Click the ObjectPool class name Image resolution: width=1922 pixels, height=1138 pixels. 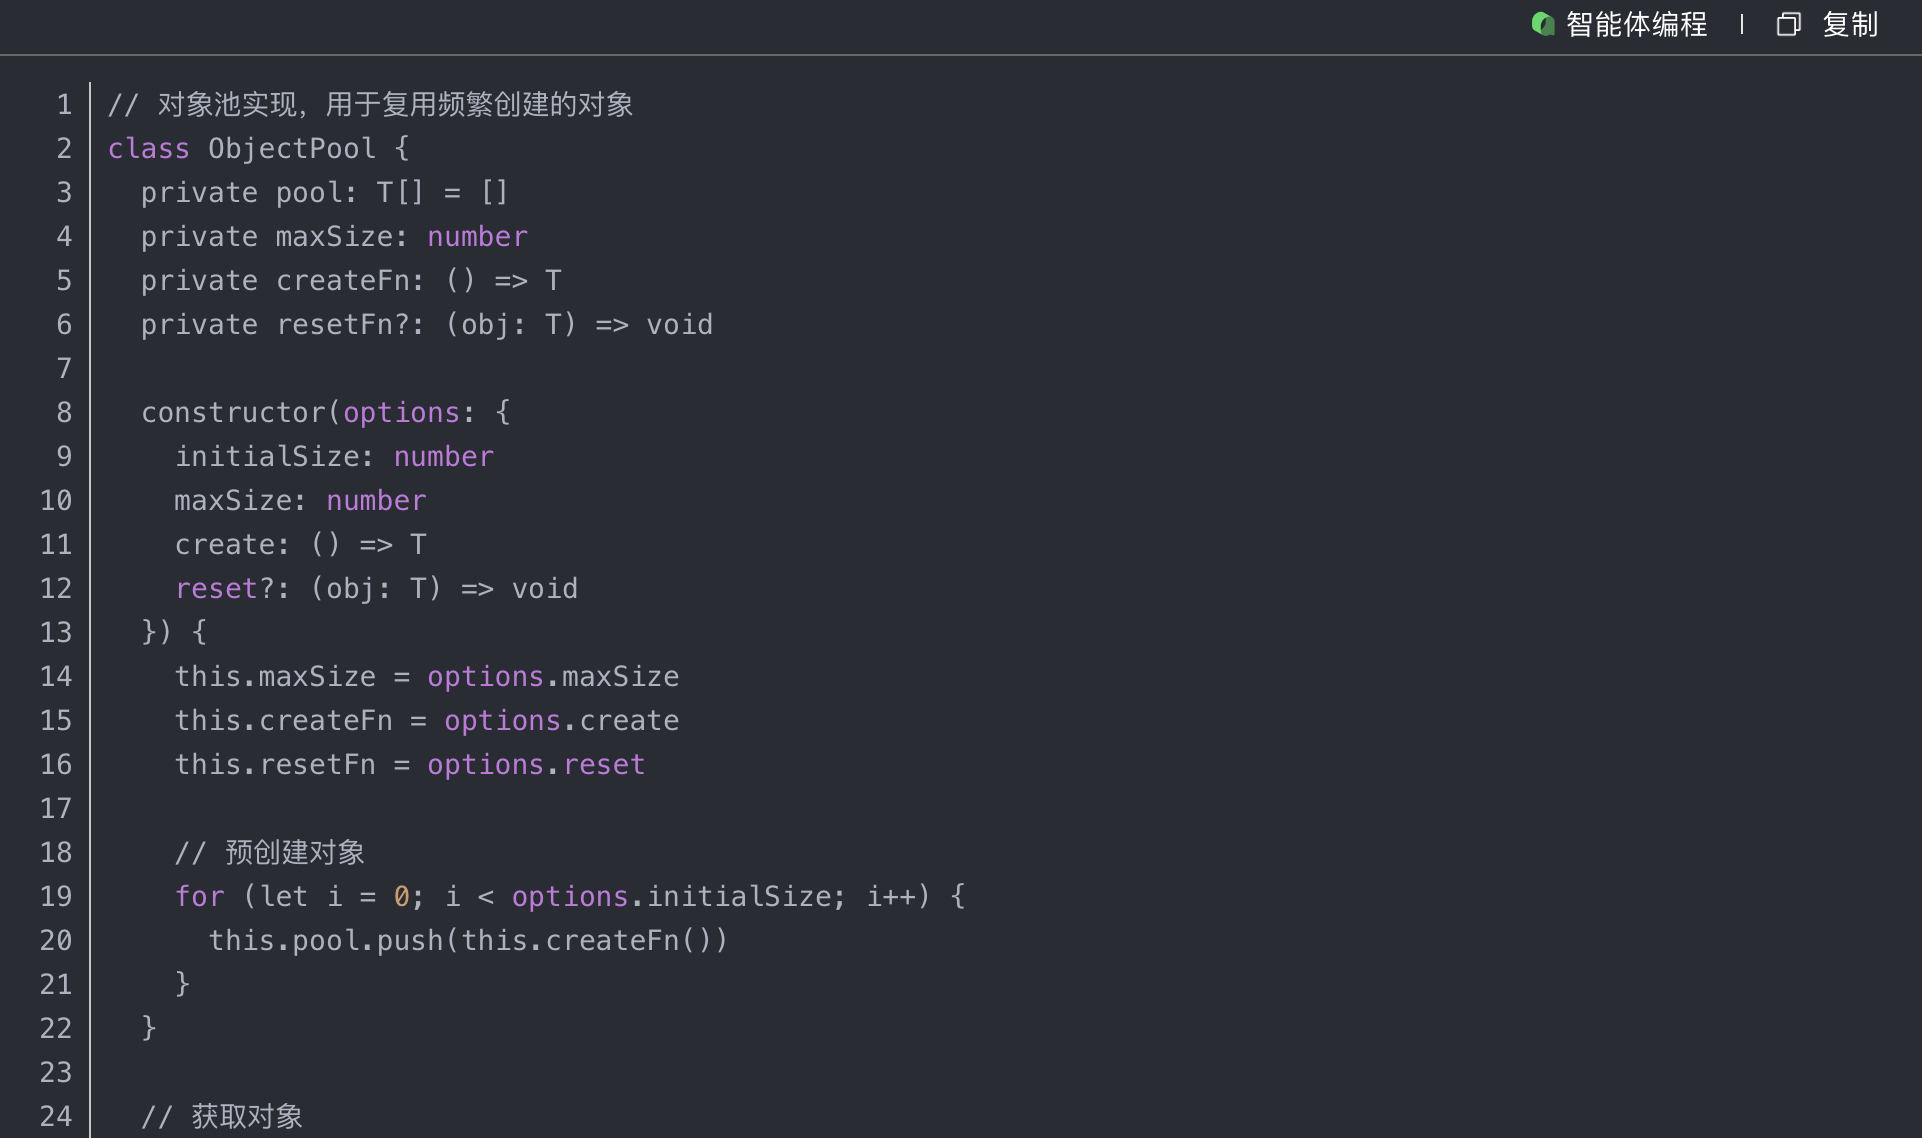(291, 149)
